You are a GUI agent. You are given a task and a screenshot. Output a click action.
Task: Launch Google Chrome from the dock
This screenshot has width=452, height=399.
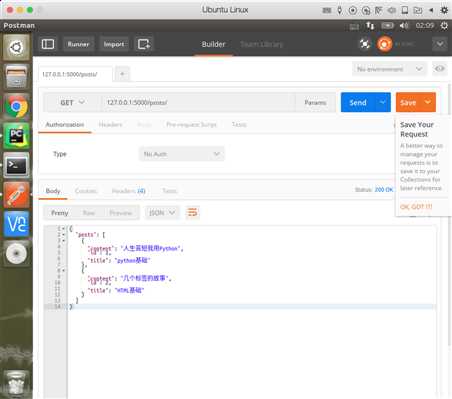coord(16,106)
